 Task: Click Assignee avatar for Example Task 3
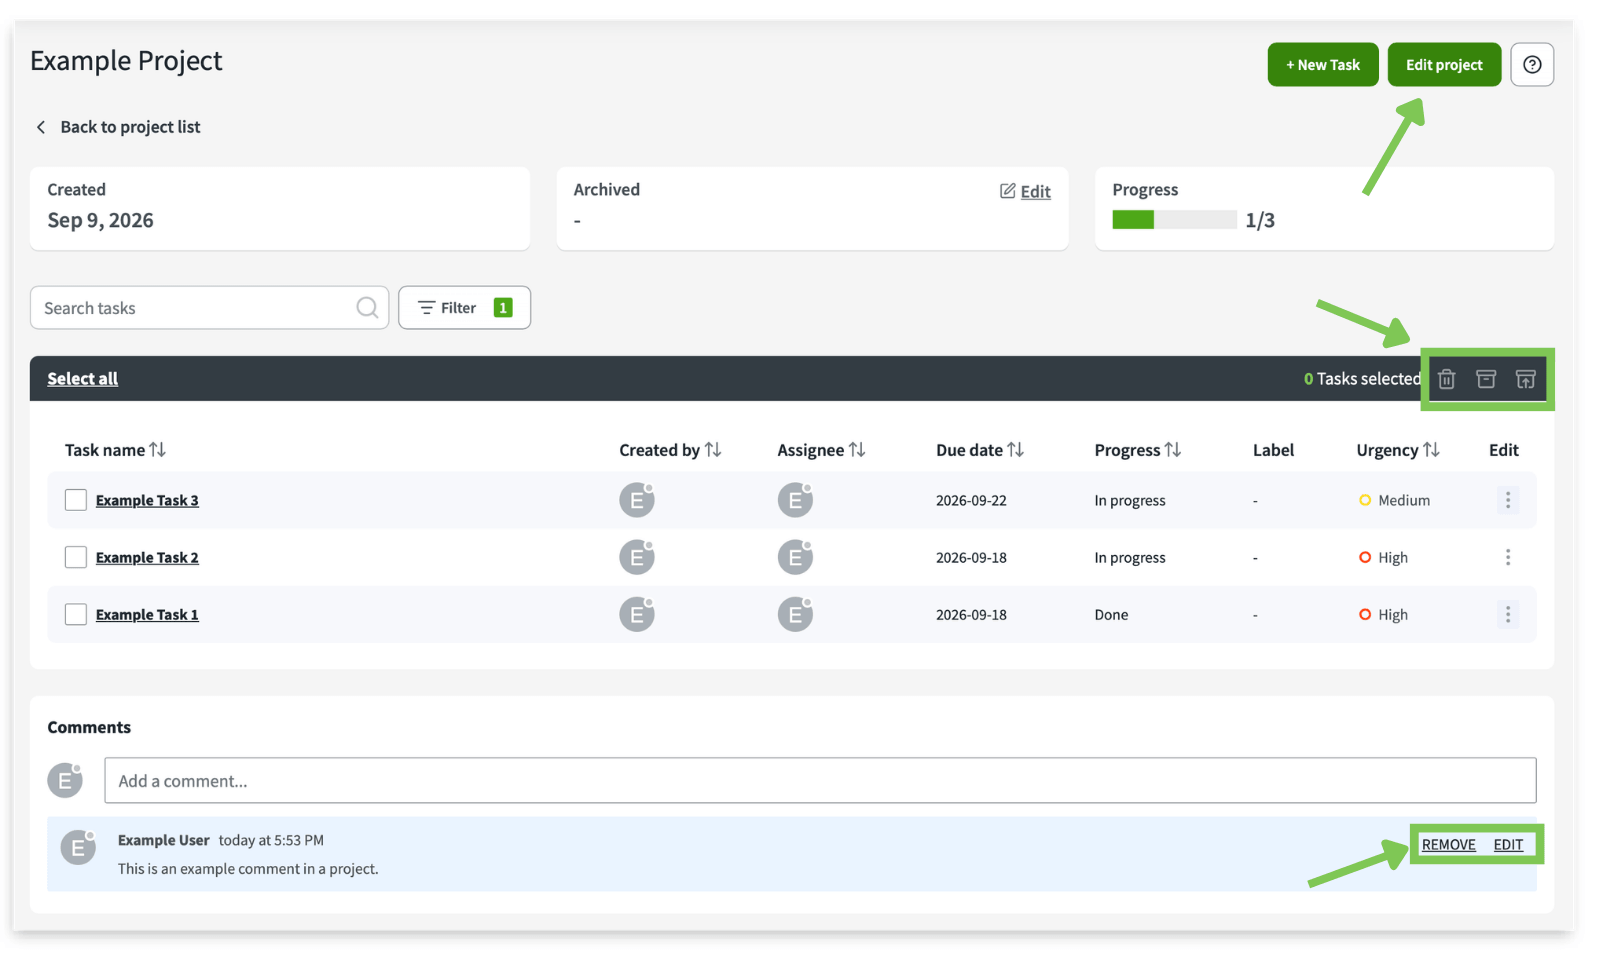tap(795, 499)
